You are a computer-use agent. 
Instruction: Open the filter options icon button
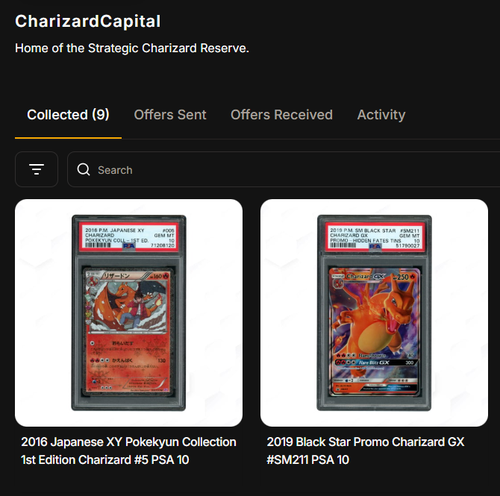36,169
